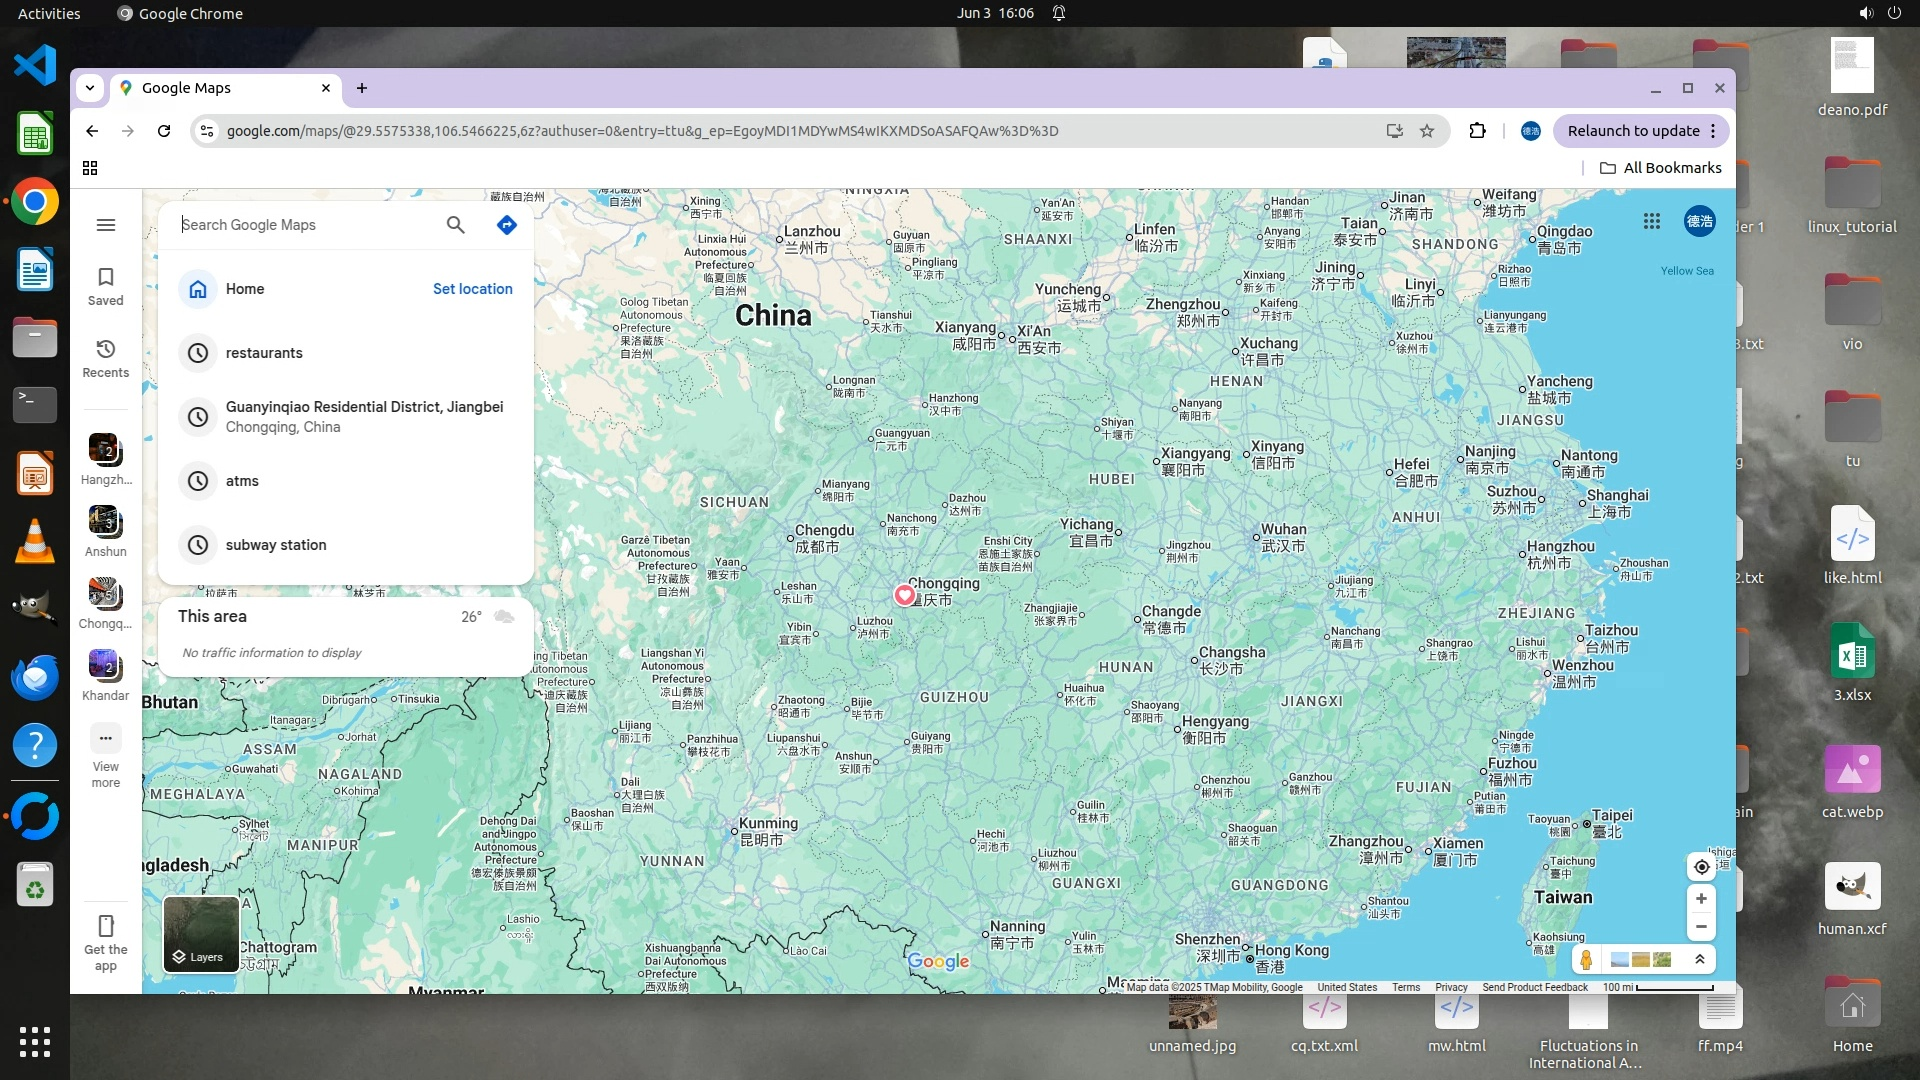Bookmark this page with the star icon
Screen dimensions: 1920x1080
pos(1427,131)
